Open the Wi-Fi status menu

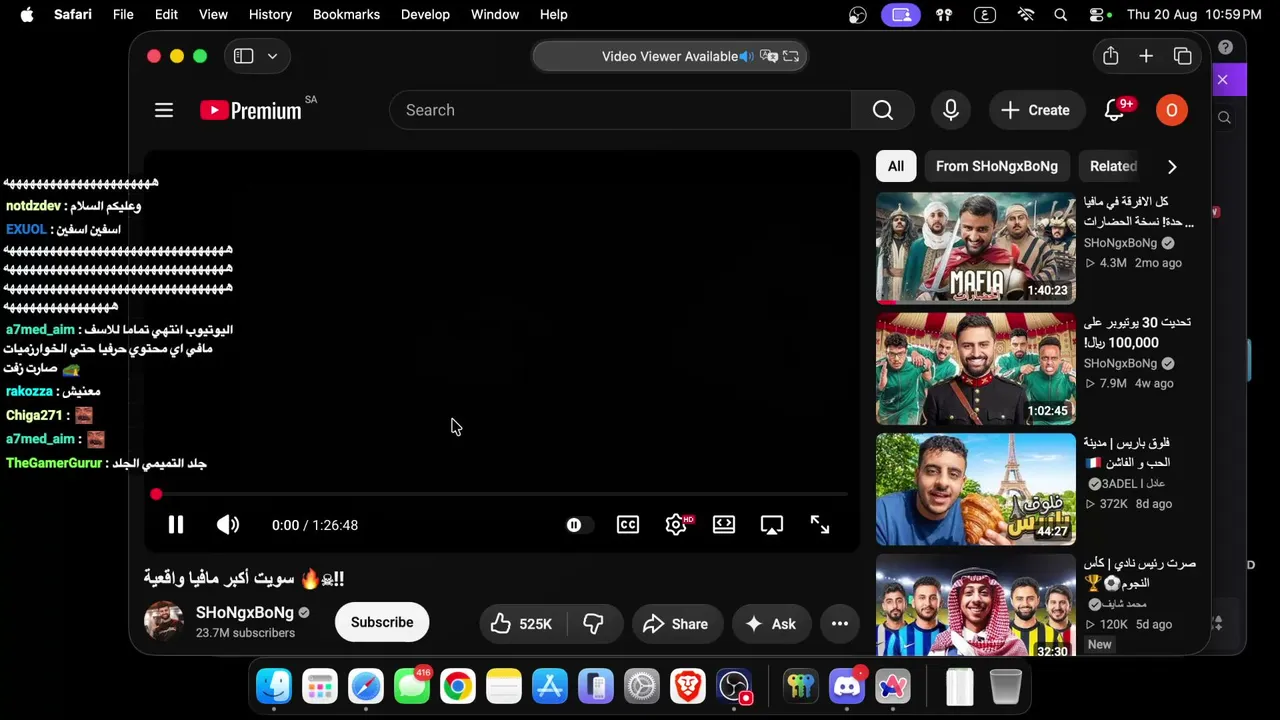1026,15
